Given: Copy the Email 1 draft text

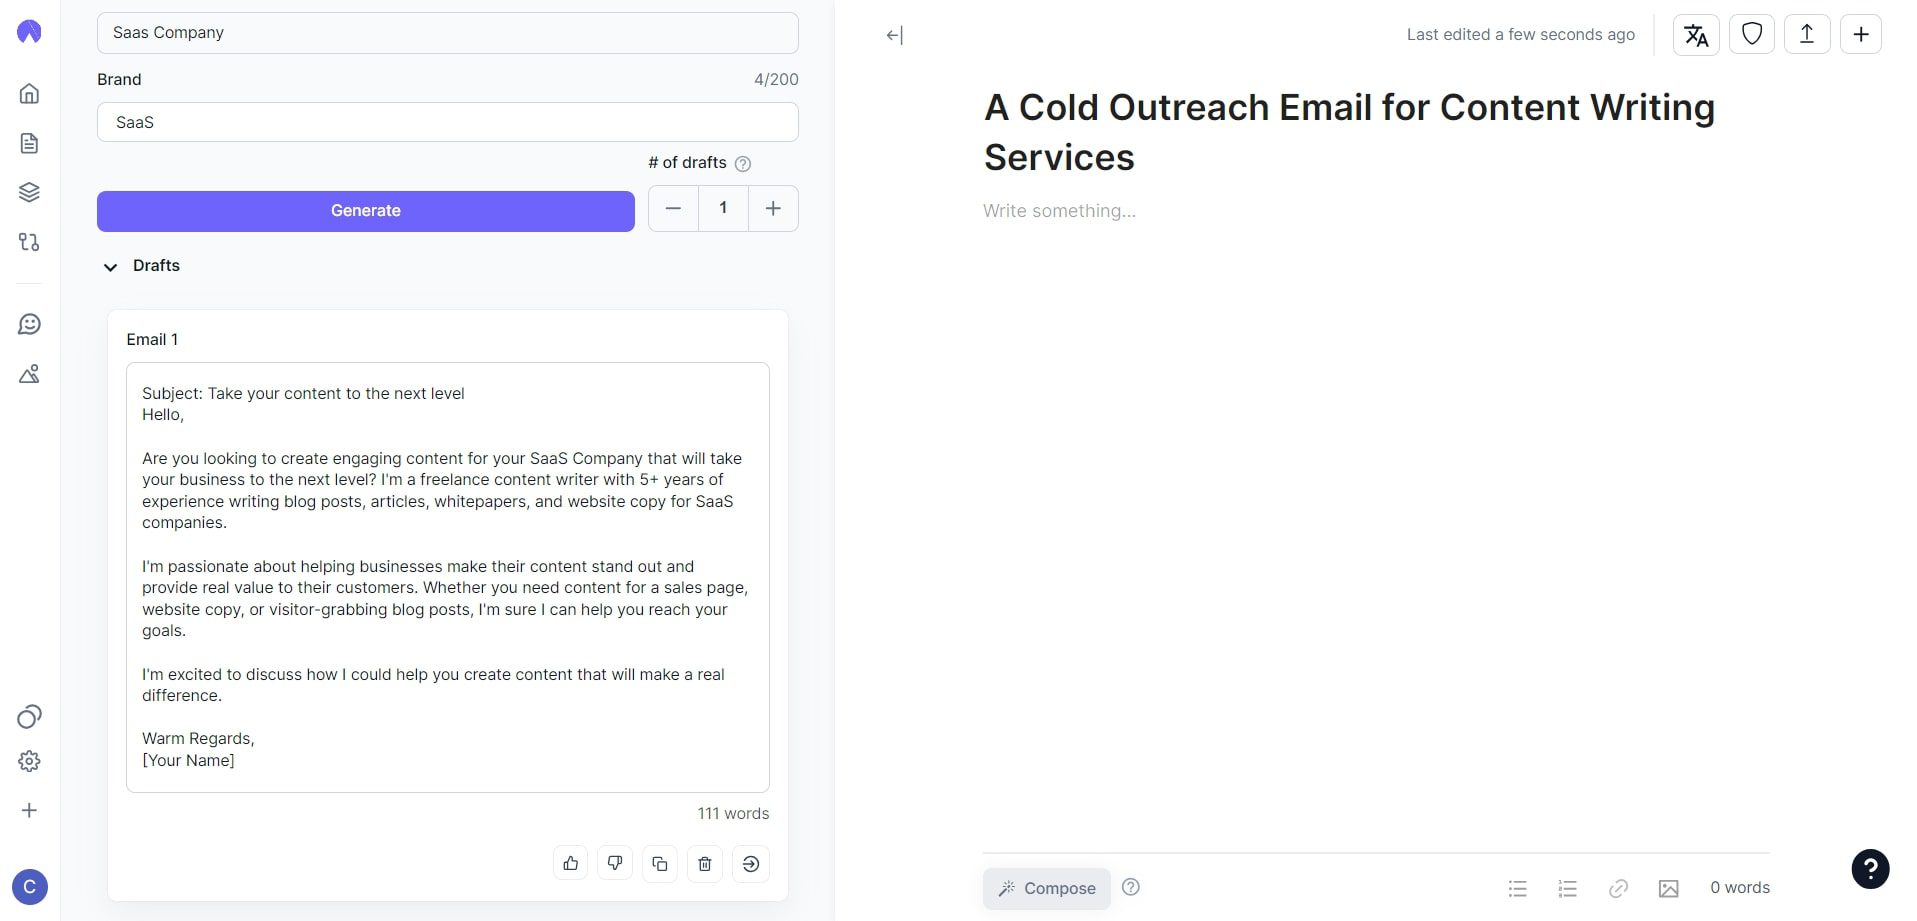Looking at the screenshot, I should click(659, 863).
